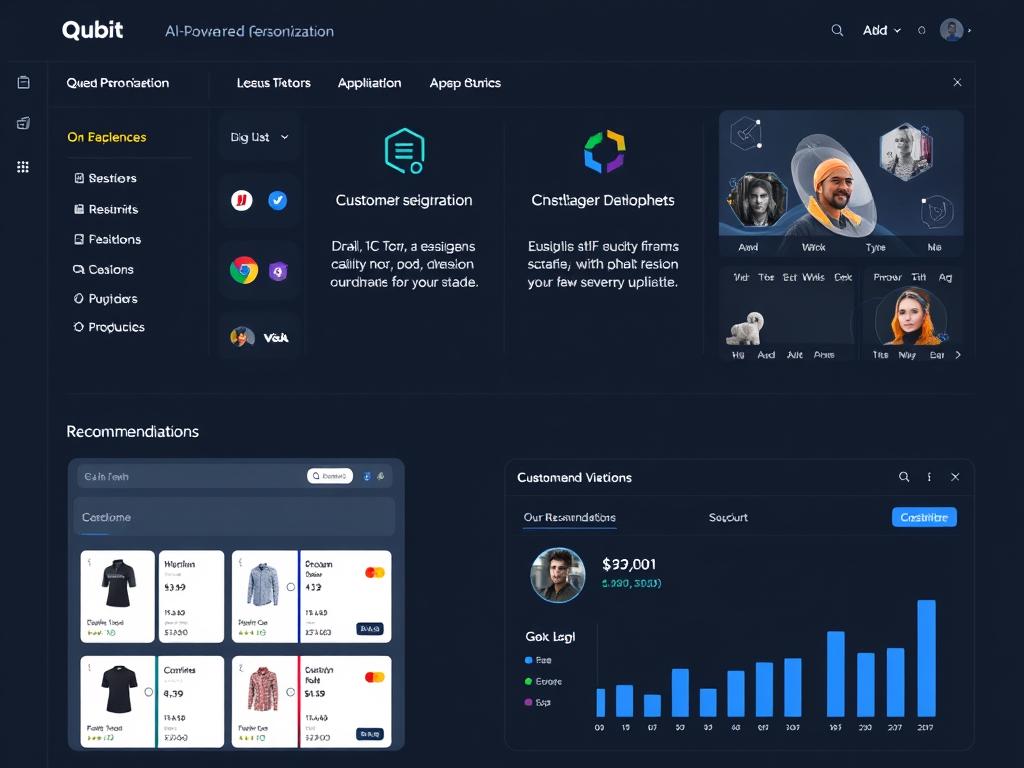Select the orange-haired woman portrait

(x=911, y=315)
